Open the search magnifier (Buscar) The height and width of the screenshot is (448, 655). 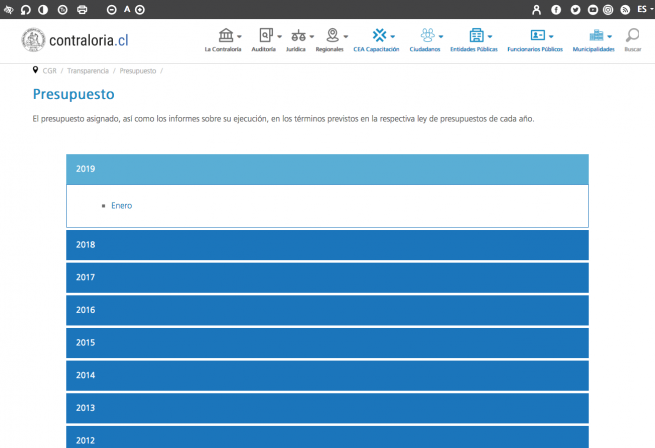tap(632, 40)
